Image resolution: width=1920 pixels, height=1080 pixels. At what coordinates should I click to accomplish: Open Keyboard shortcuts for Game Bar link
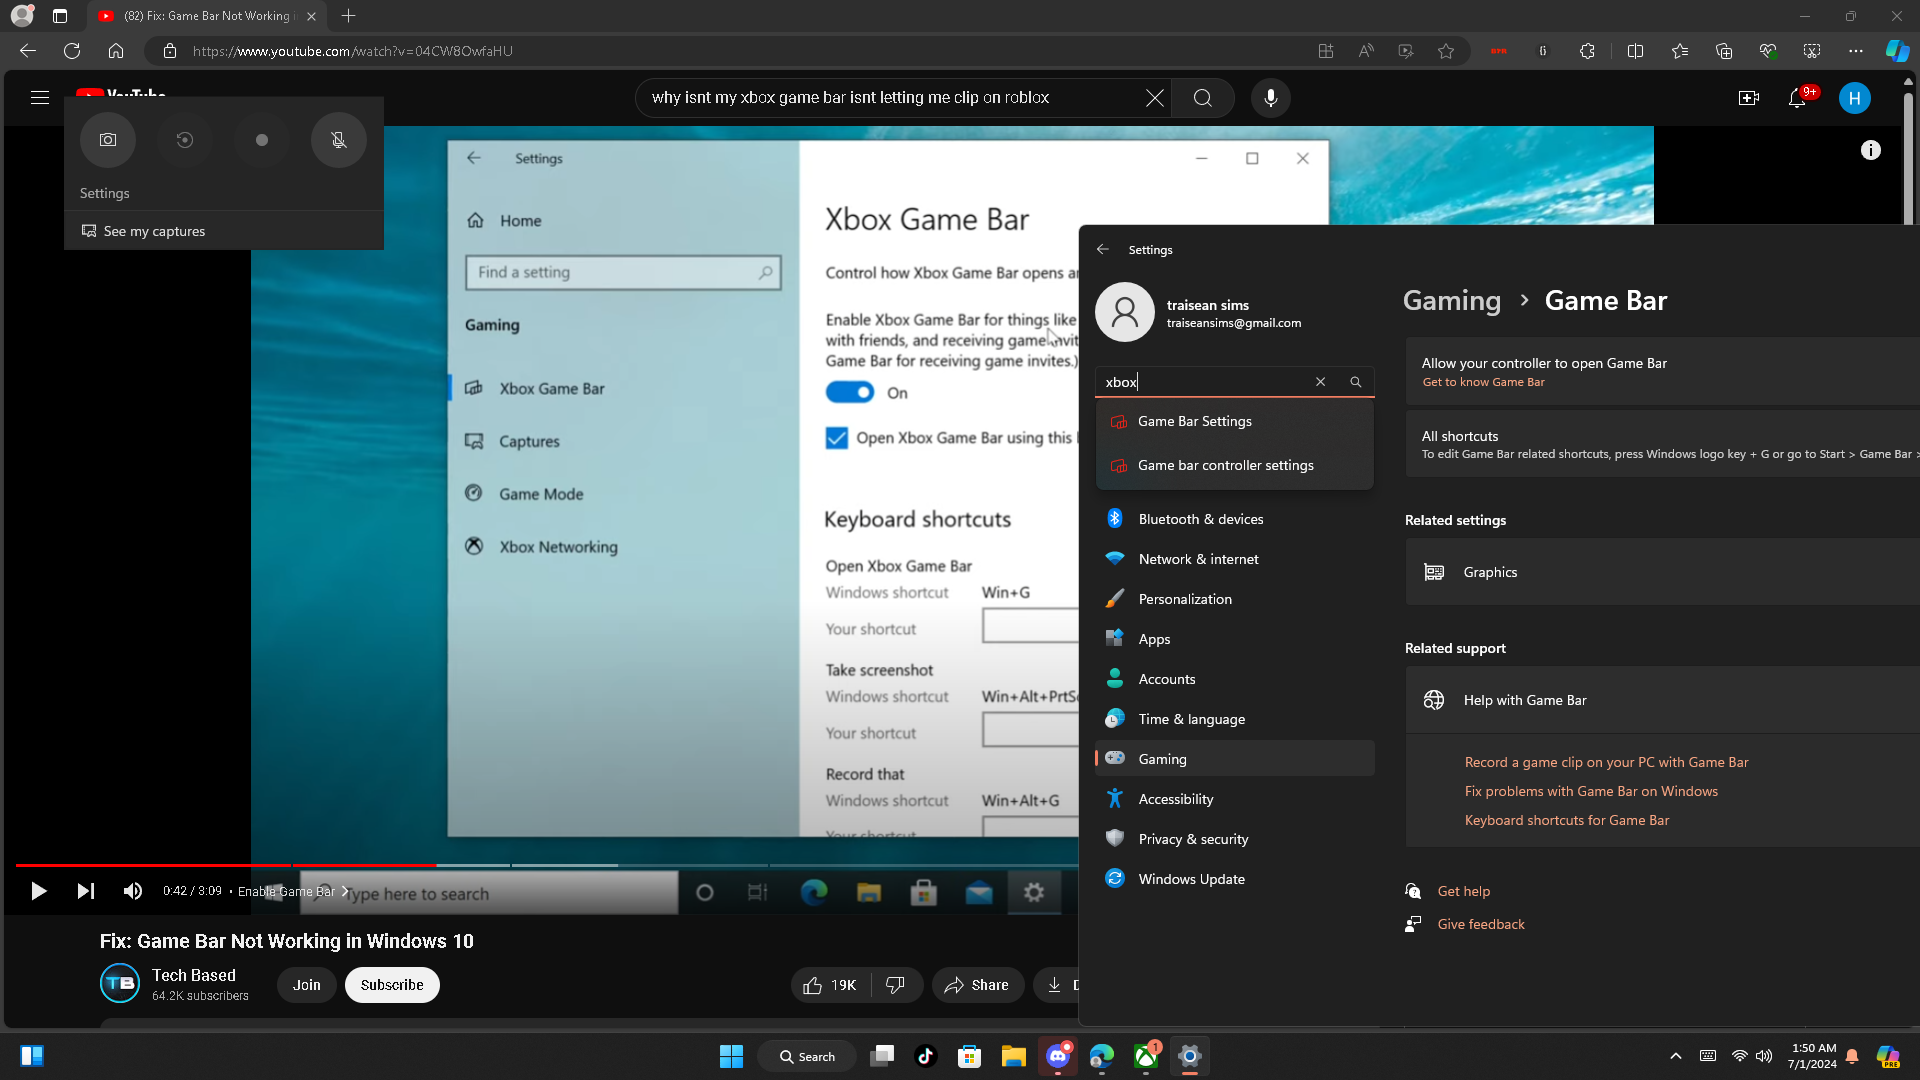1567,820
